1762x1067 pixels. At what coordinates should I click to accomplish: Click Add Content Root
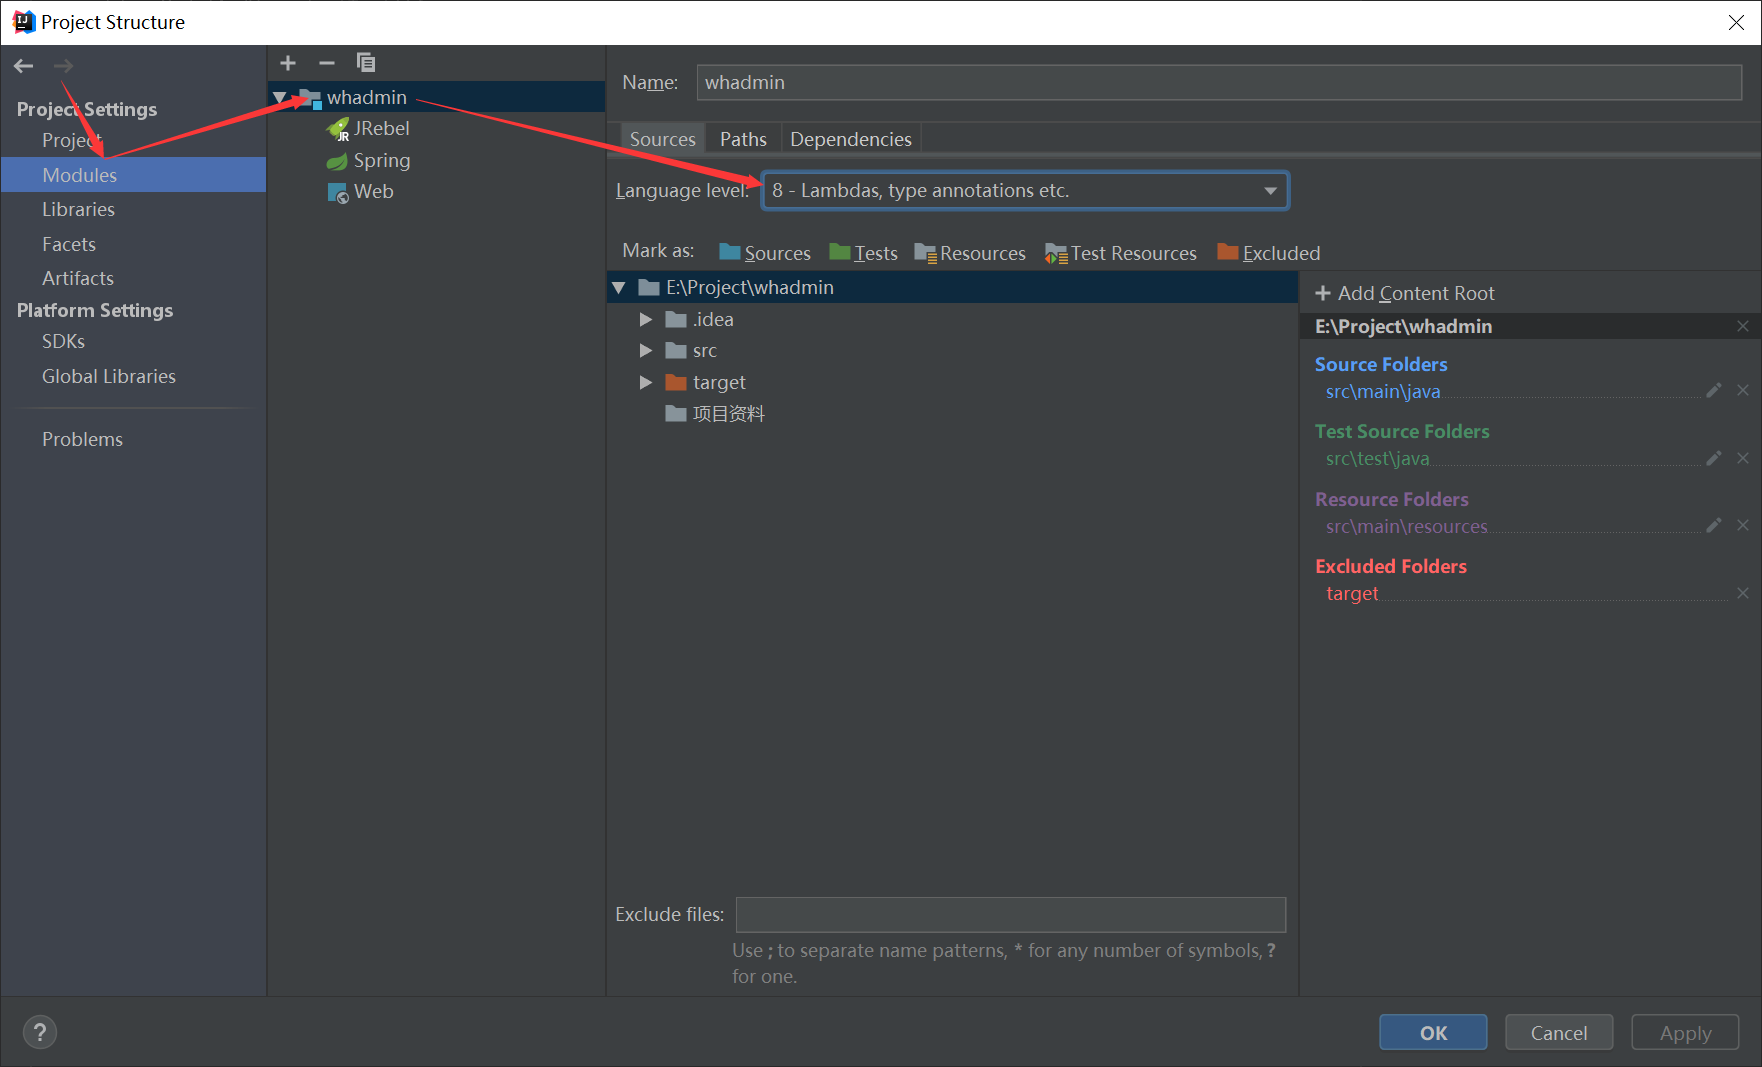[1404, 292]
